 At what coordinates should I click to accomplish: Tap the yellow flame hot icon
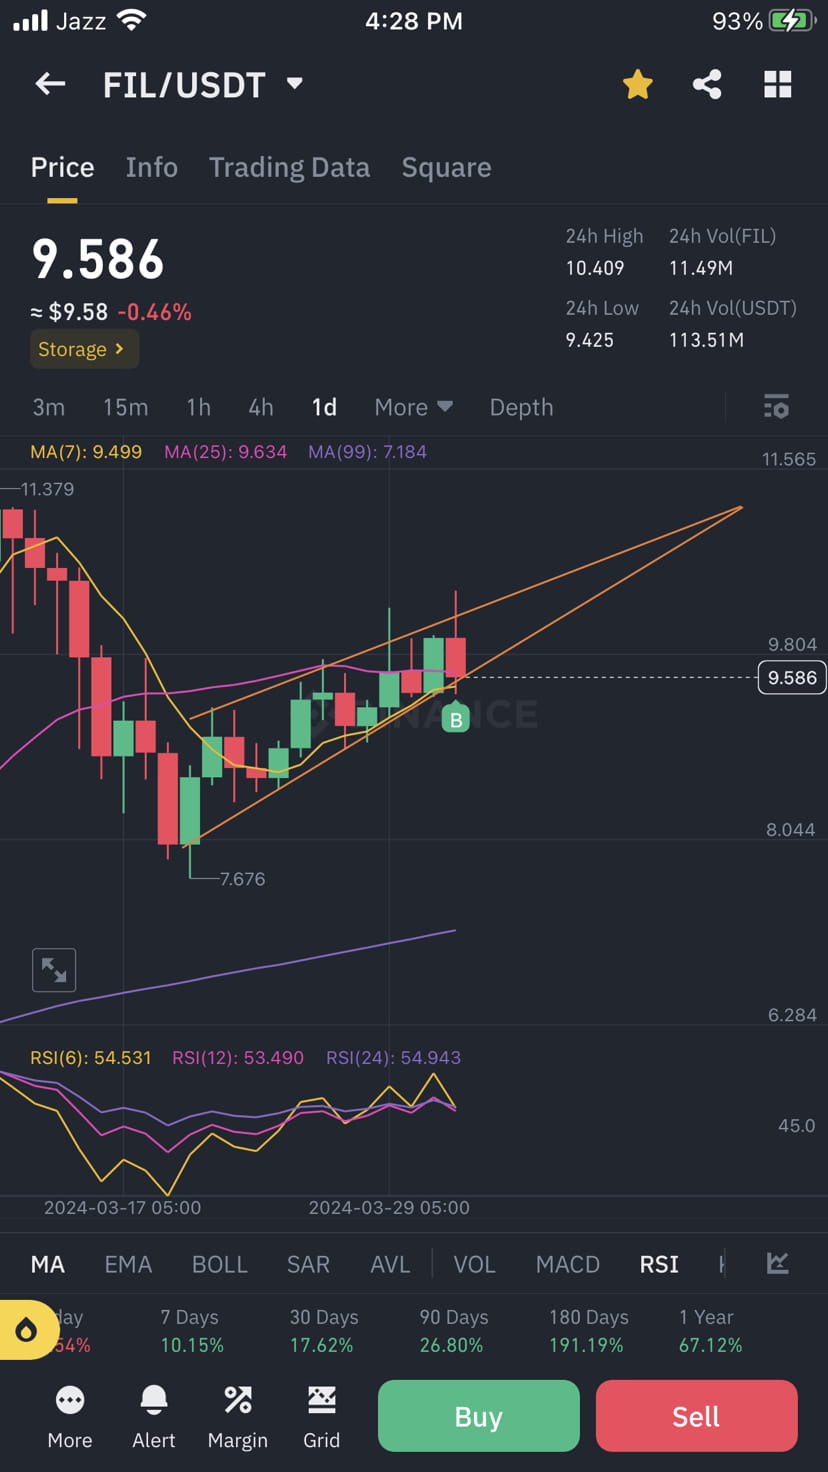[x=27, y=1330]
